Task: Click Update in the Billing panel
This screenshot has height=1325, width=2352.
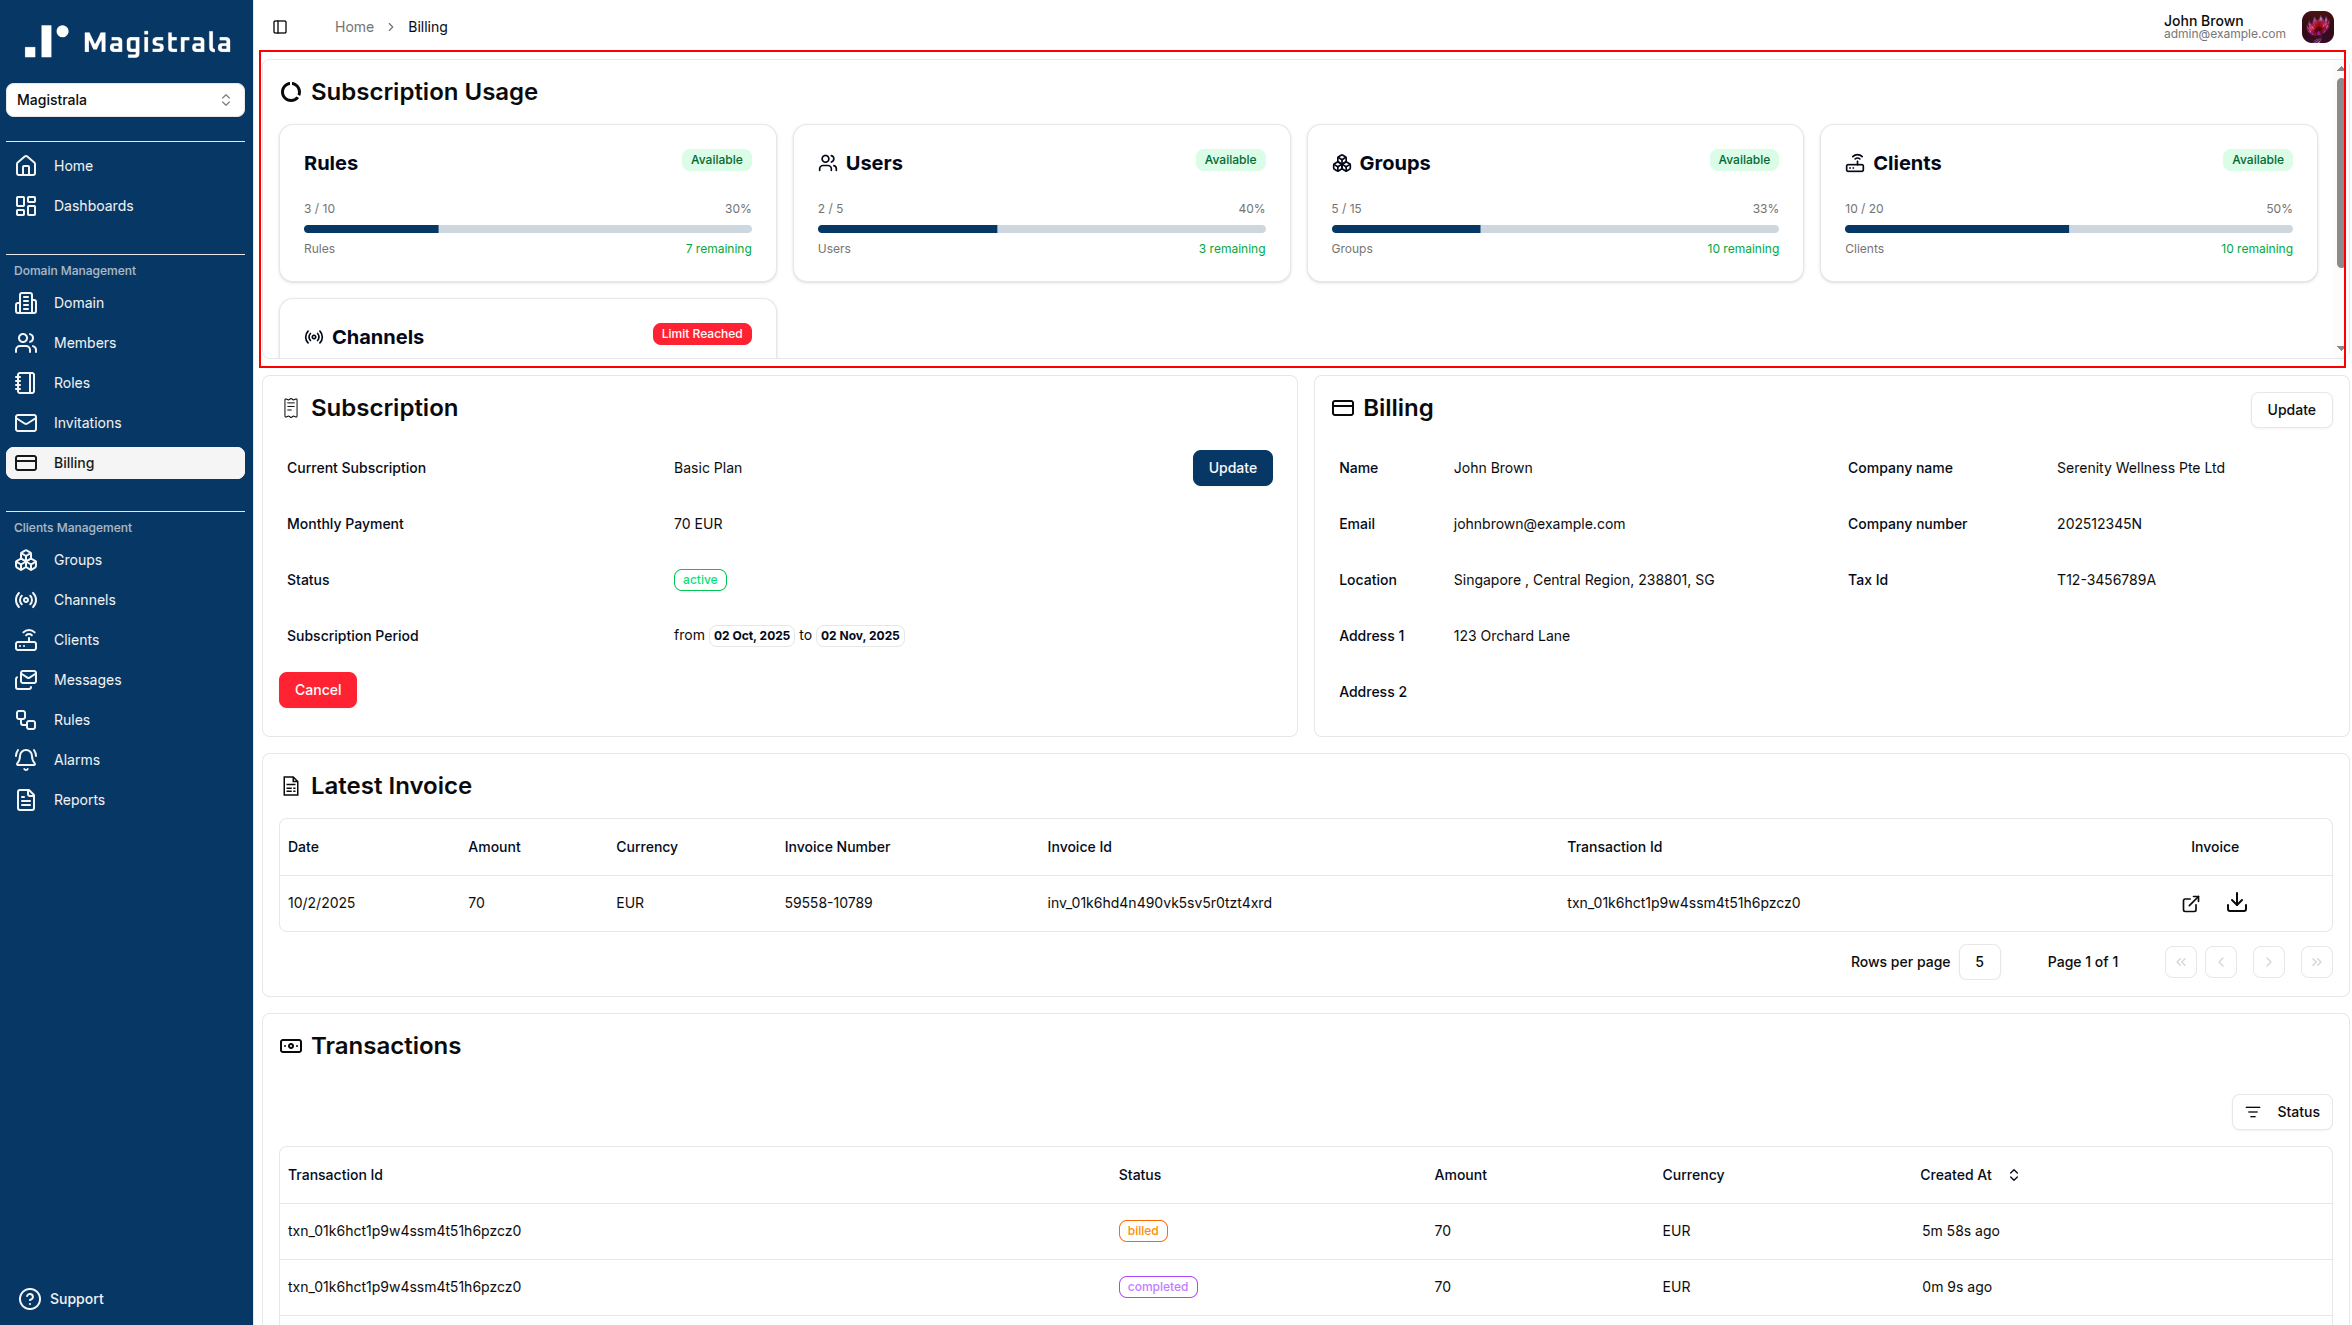Action: click(2291, 410)
